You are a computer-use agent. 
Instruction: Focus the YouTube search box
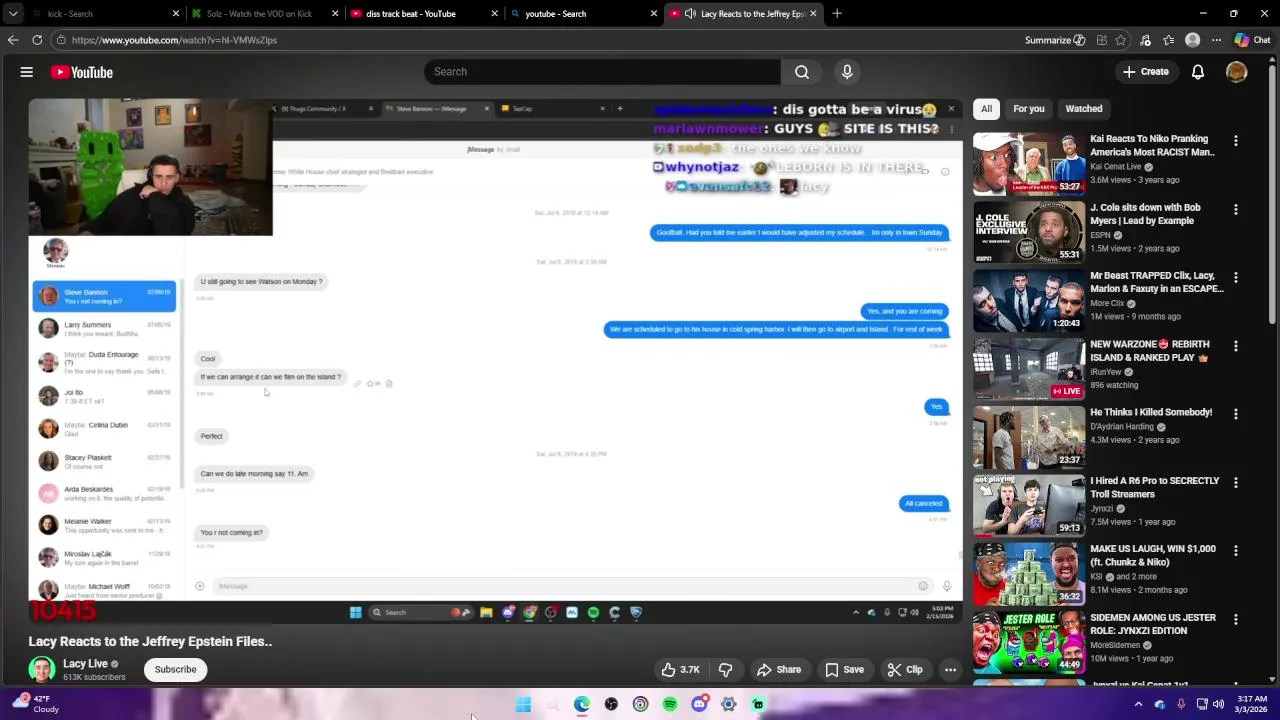(x=602, y=72)
